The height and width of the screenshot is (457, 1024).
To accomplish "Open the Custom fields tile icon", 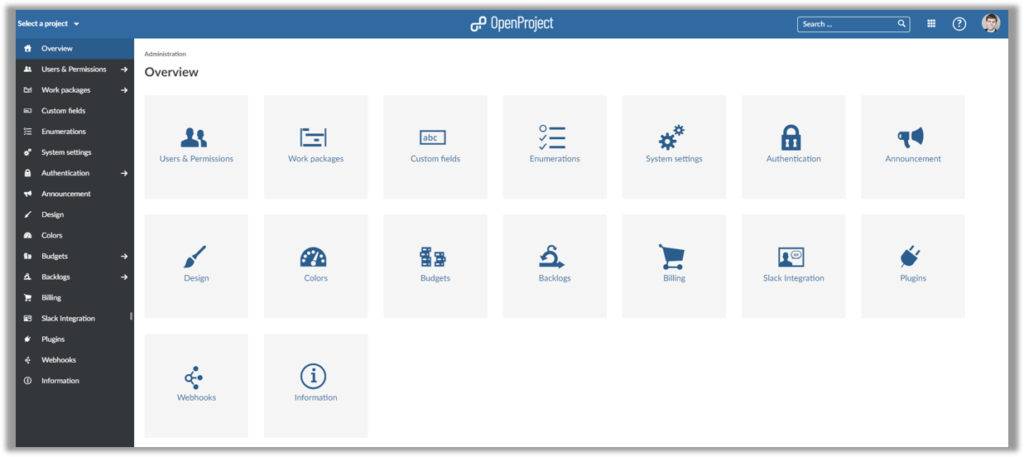I will (434, 138).
